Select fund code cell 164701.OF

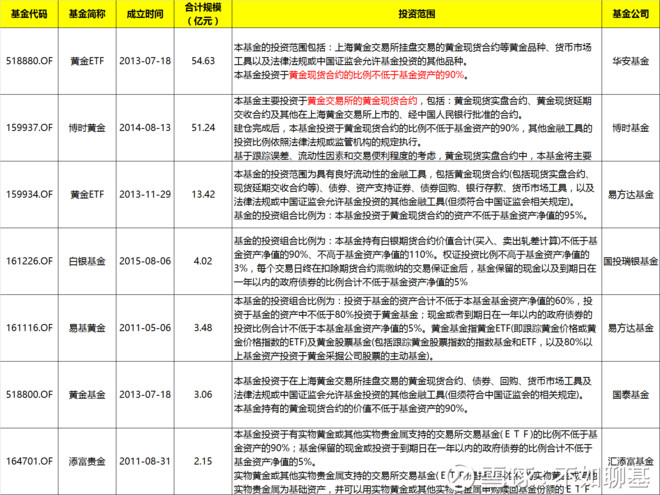[x=29, y=461]
